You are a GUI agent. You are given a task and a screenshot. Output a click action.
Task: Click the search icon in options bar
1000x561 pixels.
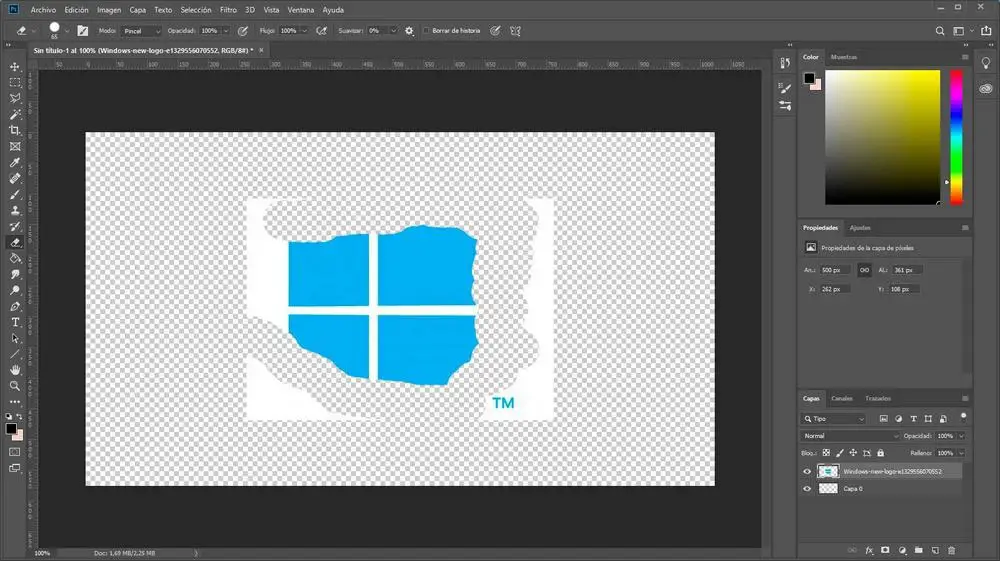pyautogui.click(x=939, y=31)
